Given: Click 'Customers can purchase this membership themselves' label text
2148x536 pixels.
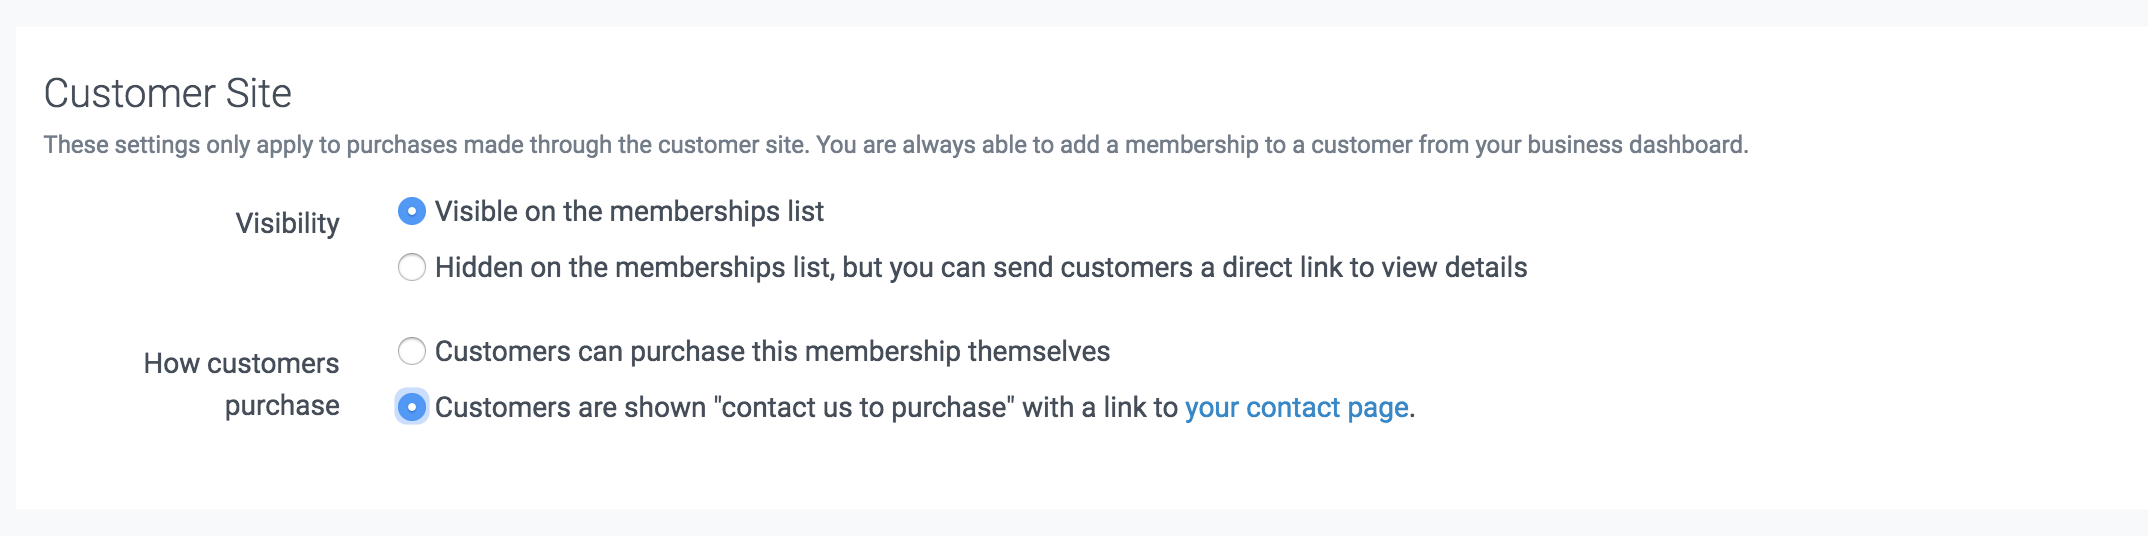Looking at the screenshot, I should click(772, 352).
